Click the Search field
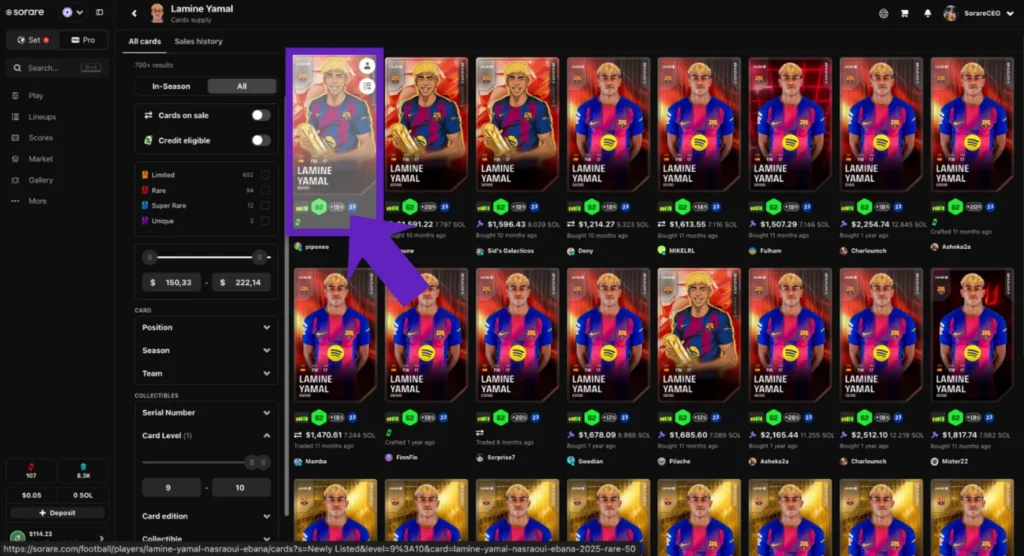Viewport: 1024px width, 556px height. 56,67
